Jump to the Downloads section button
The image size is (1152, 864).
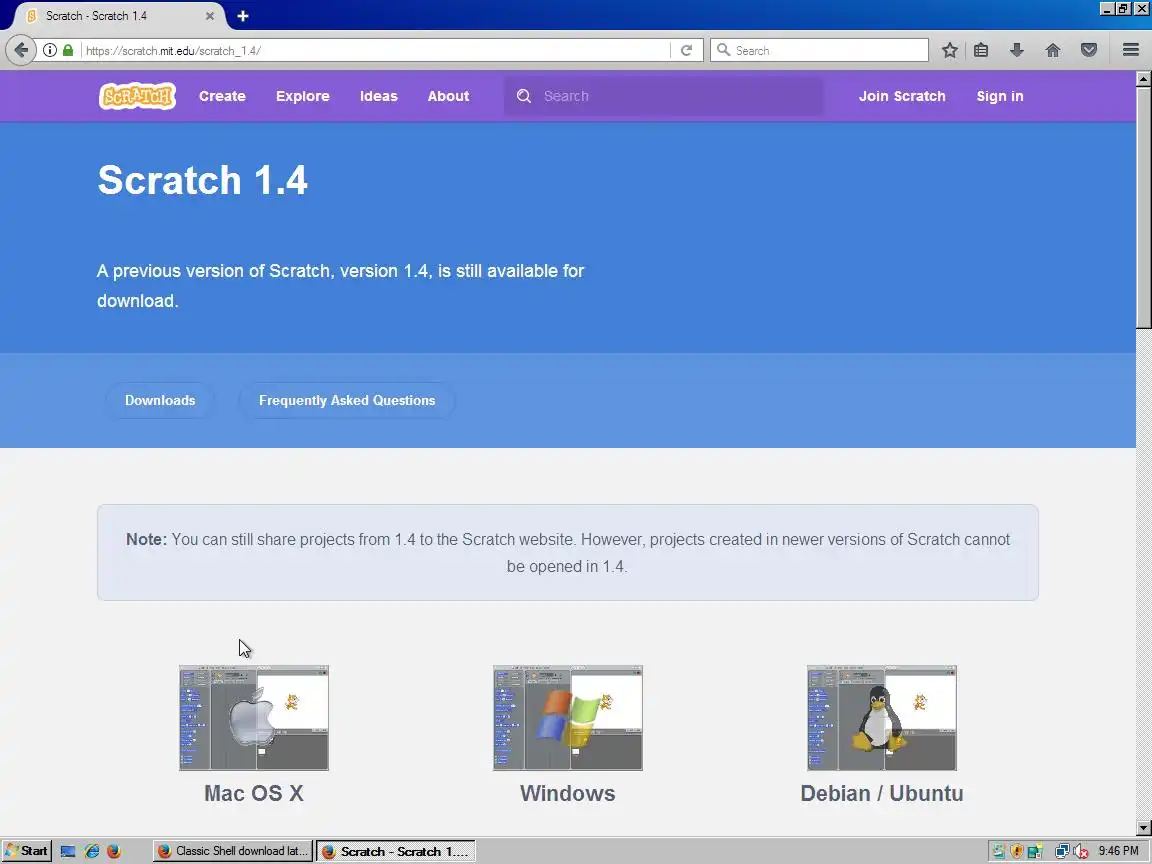click(160, 400)
